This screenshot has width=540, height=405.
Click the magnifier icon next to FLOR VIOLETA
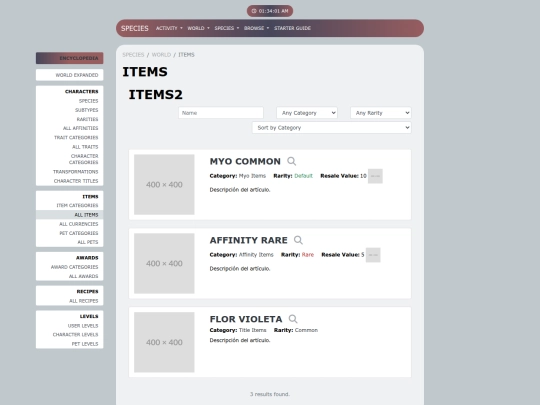click(293, 319)
